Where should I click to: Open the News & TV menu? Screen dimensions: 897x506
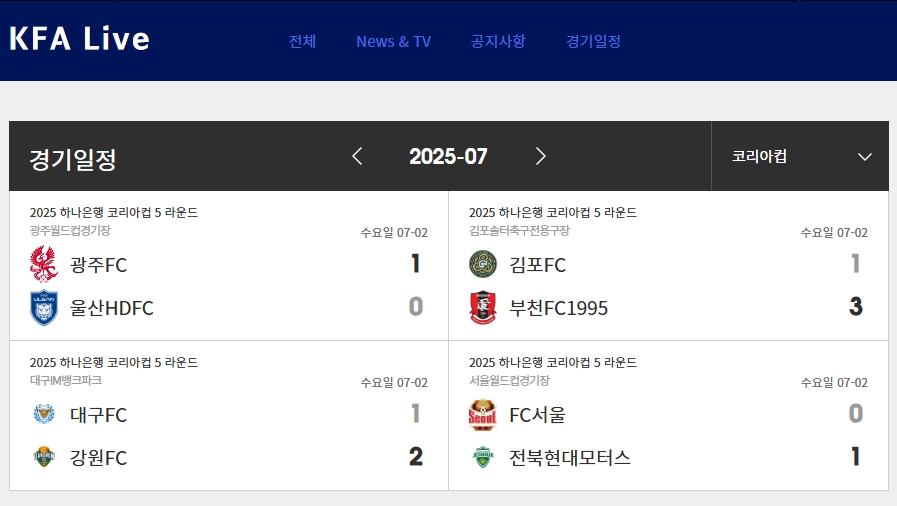coord(394,42)
